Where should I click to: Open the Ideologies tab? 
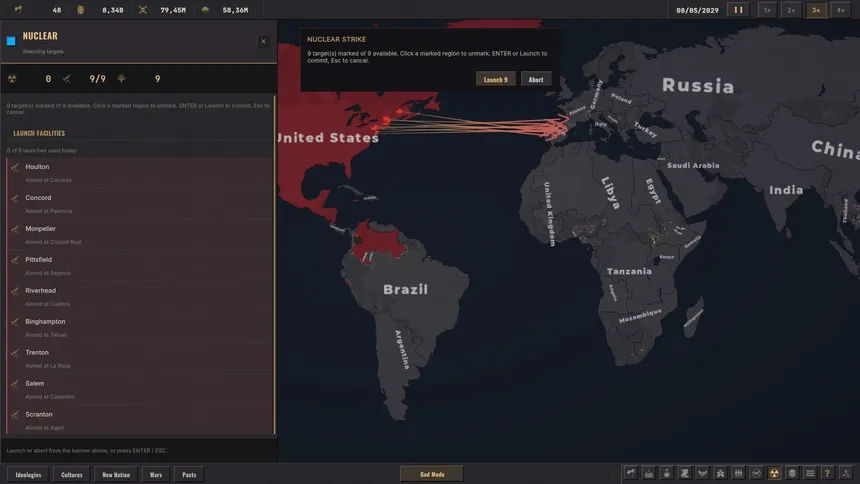(x=29, y=475)
